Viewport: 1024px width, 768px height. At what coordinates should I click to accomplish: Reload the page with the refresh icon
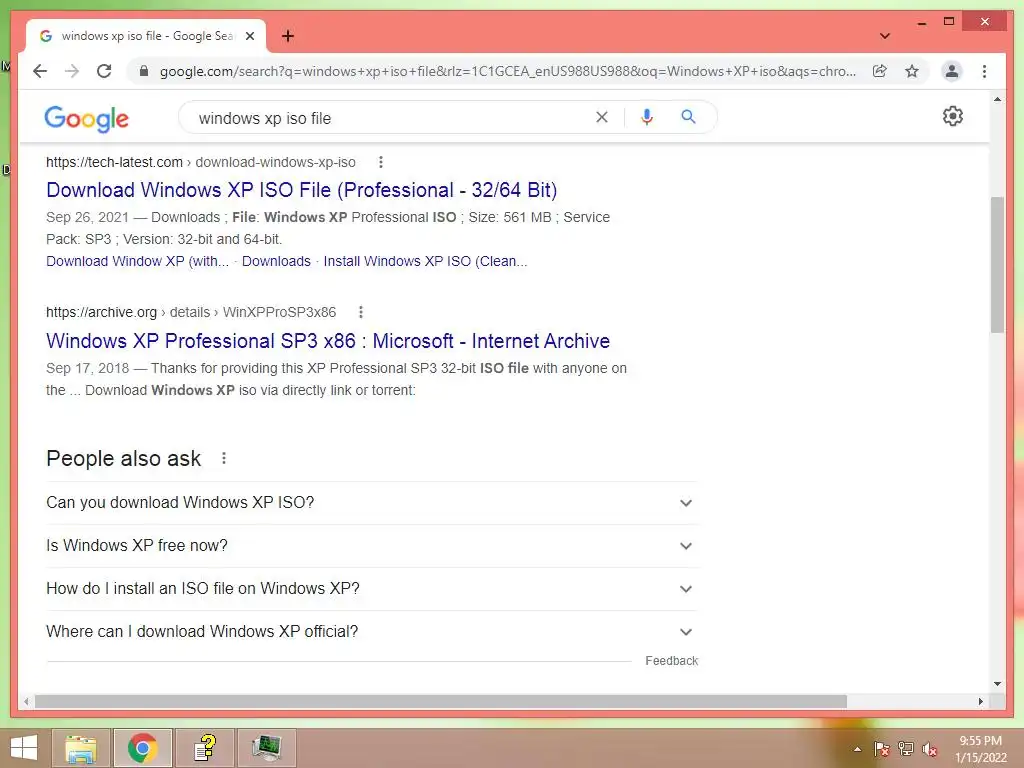pos(104,71)
